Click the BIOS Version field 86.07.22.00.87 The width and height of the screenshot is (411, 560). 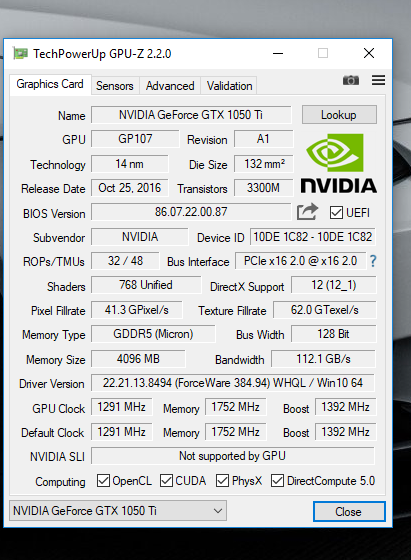point(191,212)
